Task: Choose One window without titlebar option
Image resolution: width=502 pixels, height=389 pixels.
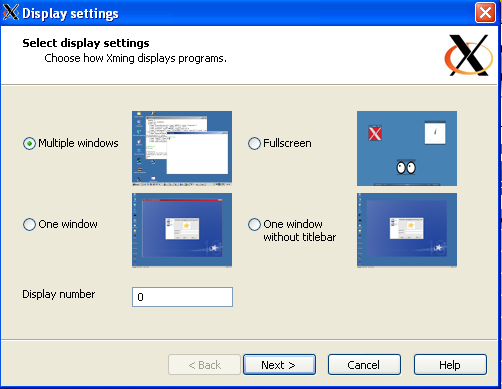Action: pyautogui.click(x=254, y=224)
